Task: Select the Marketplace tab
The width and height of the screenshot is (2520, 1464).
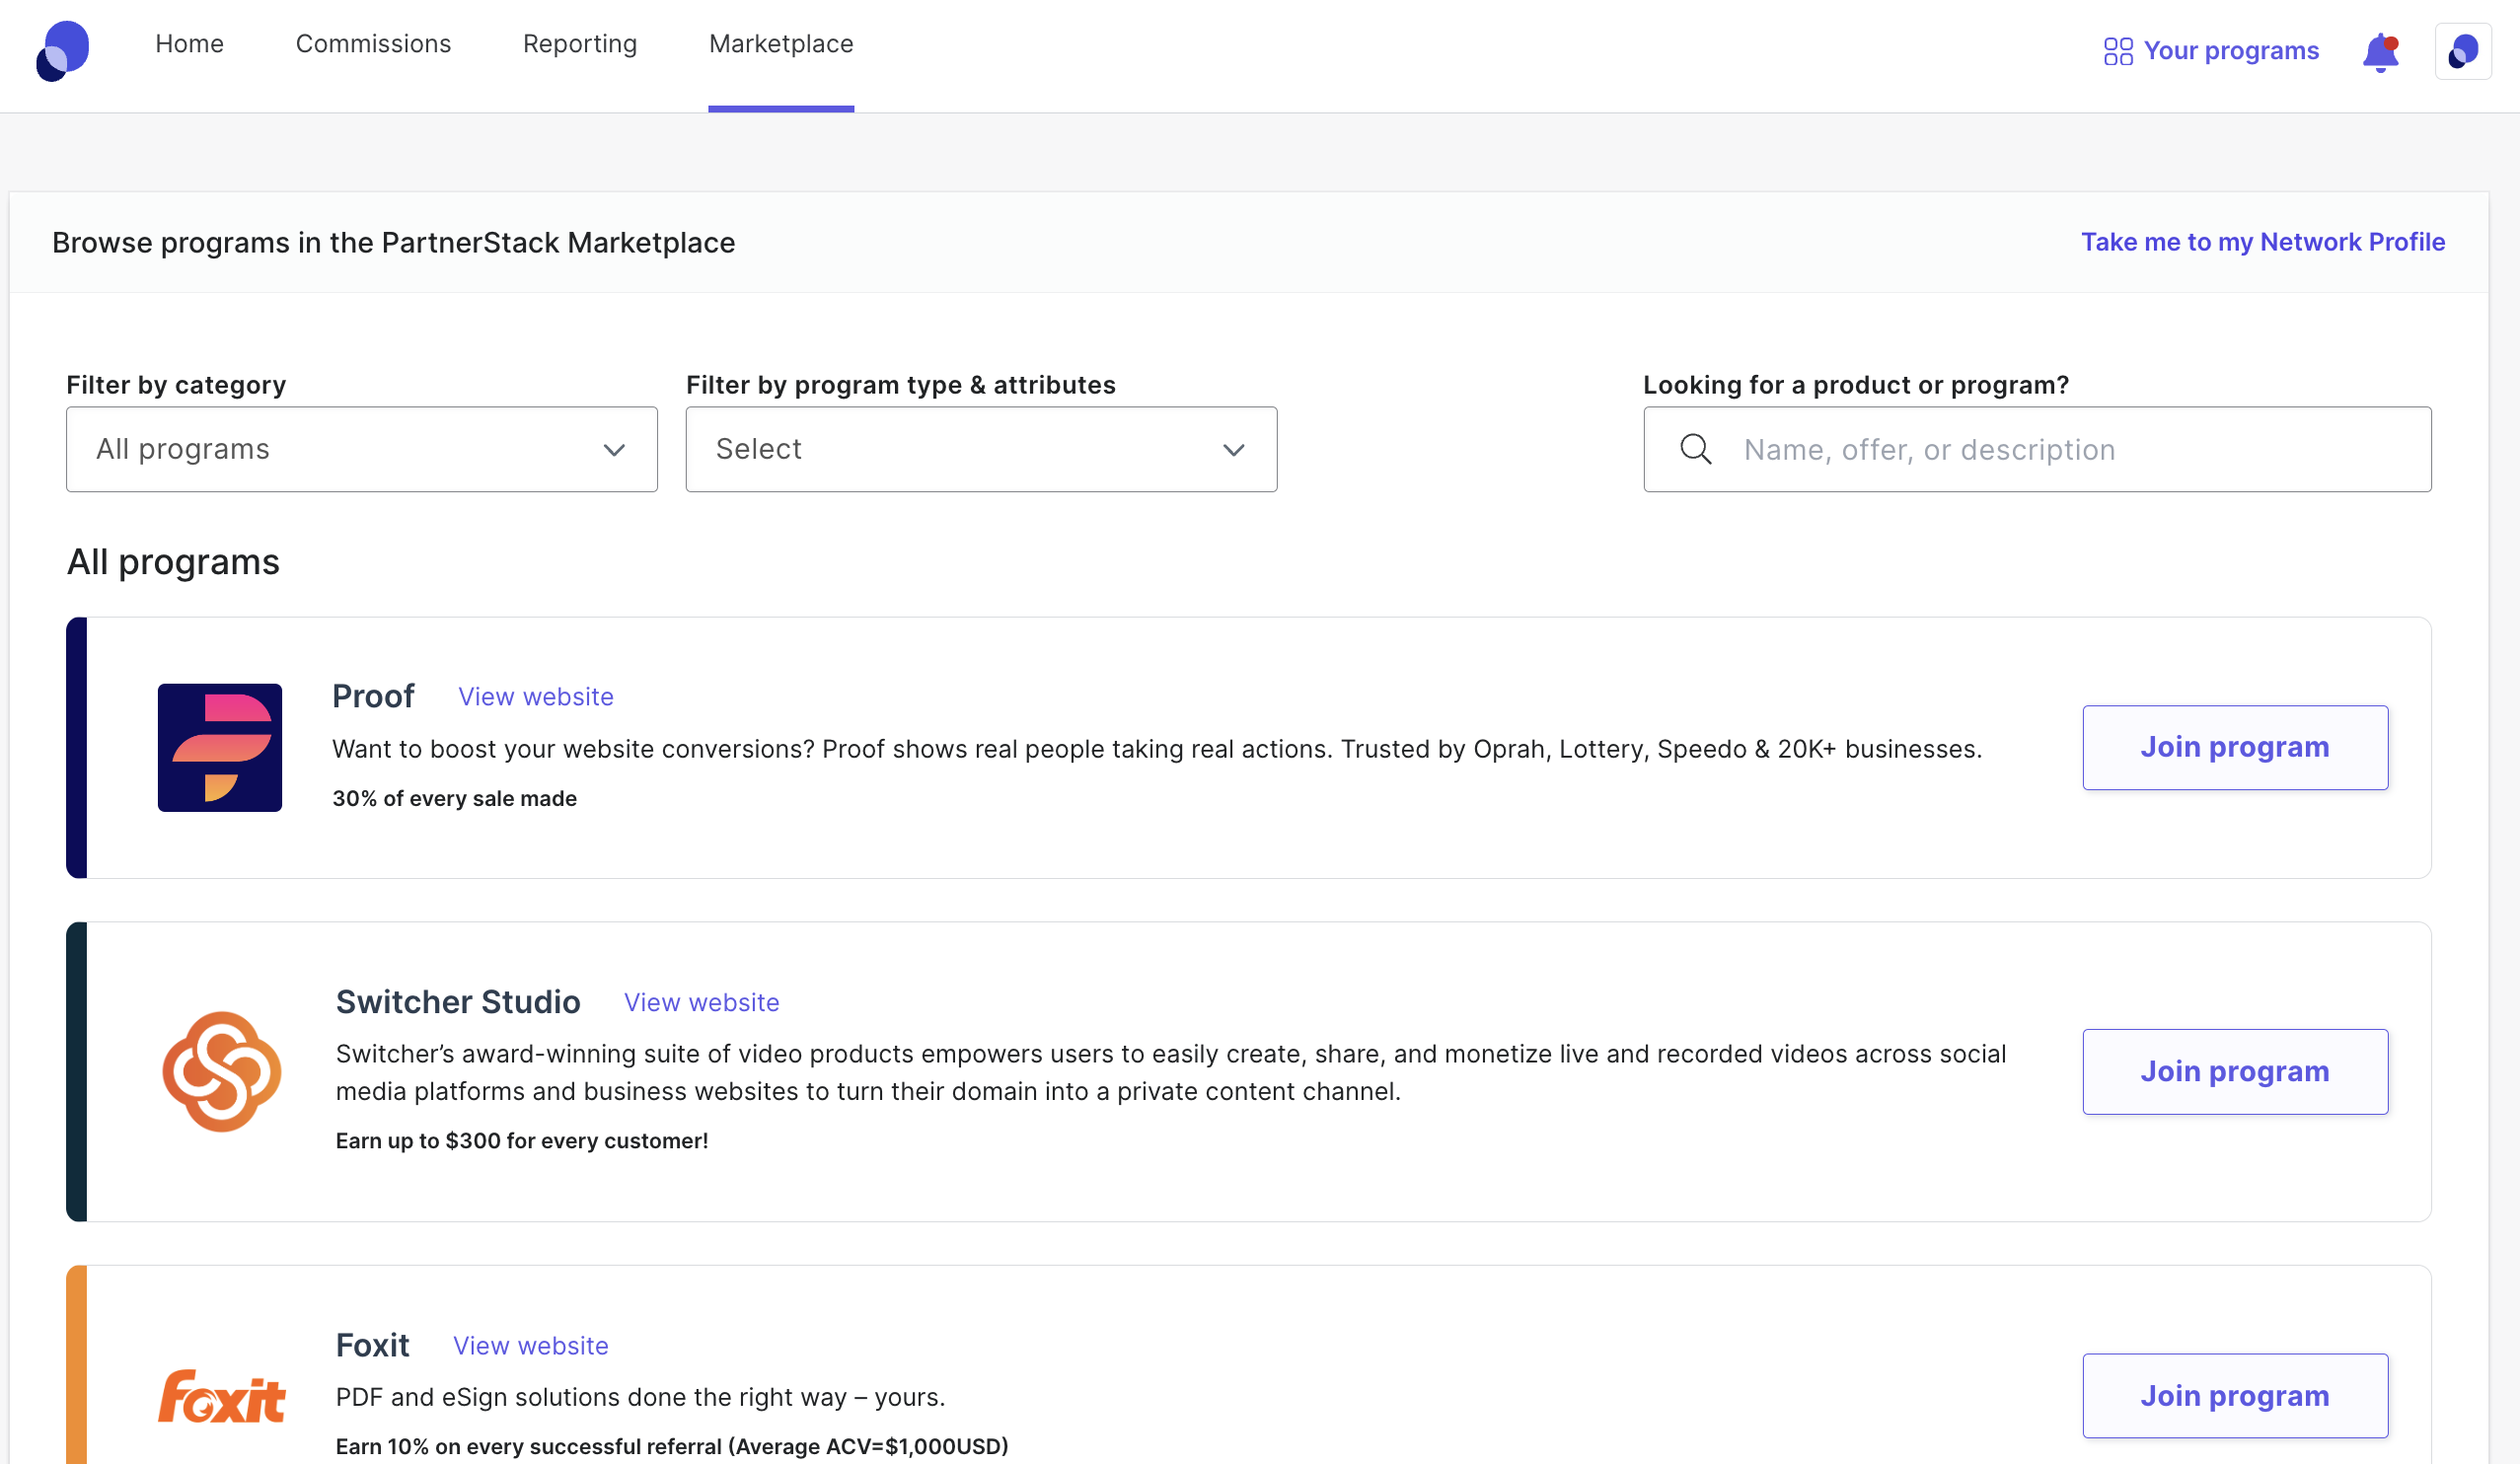Action: click(x=781, y=44)
